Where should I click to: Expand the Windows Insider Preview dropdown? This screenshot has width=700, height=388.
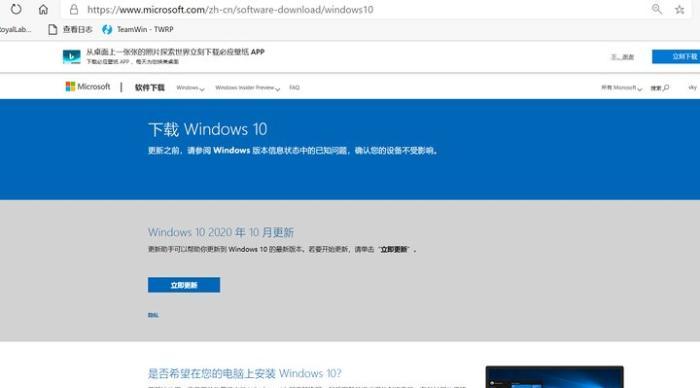coord(247,88)
